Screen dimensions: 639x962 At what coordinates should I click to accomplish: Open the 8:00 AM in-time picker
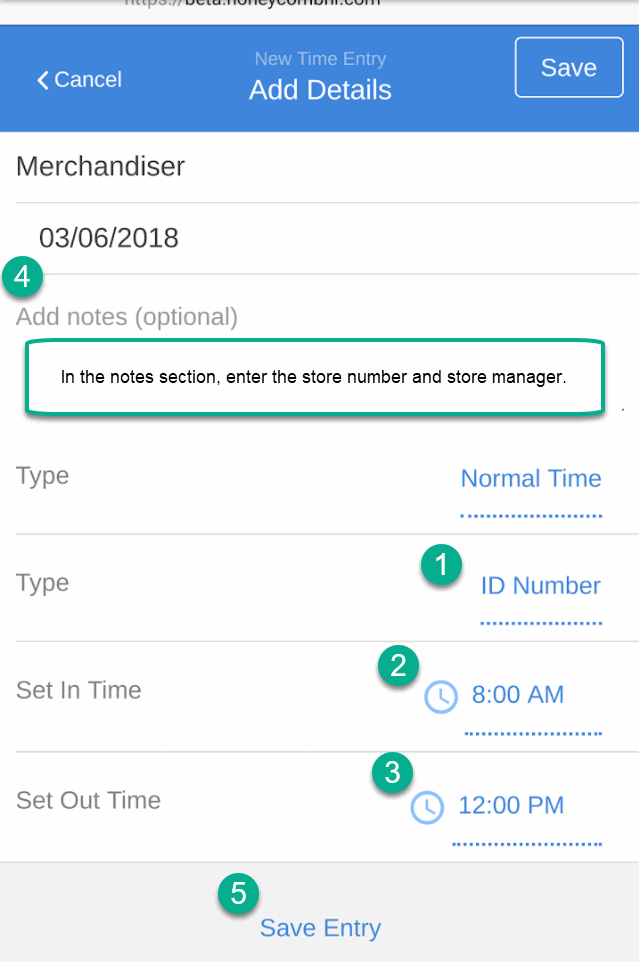[518, 695]
